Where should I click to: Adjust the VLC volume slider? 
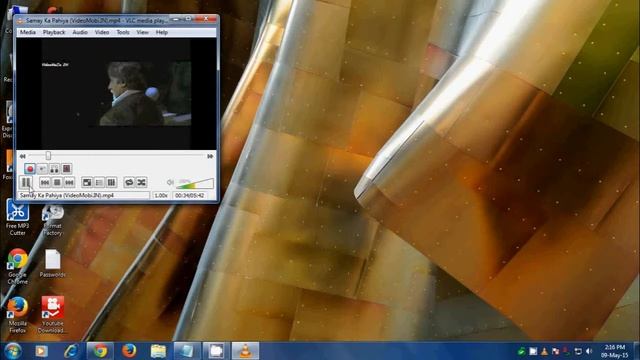click(x=195, y=183)
